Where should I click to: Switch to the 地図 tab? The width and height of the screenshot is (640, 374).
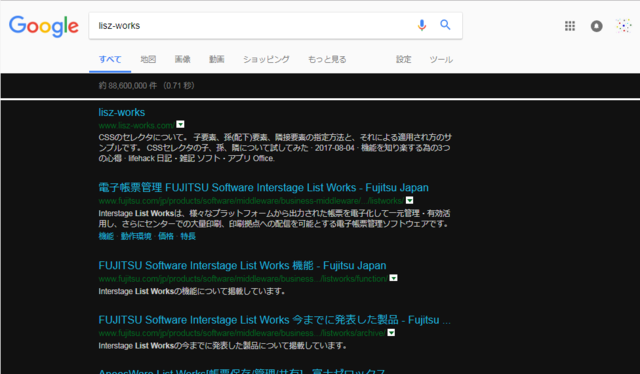click(148, 60)
